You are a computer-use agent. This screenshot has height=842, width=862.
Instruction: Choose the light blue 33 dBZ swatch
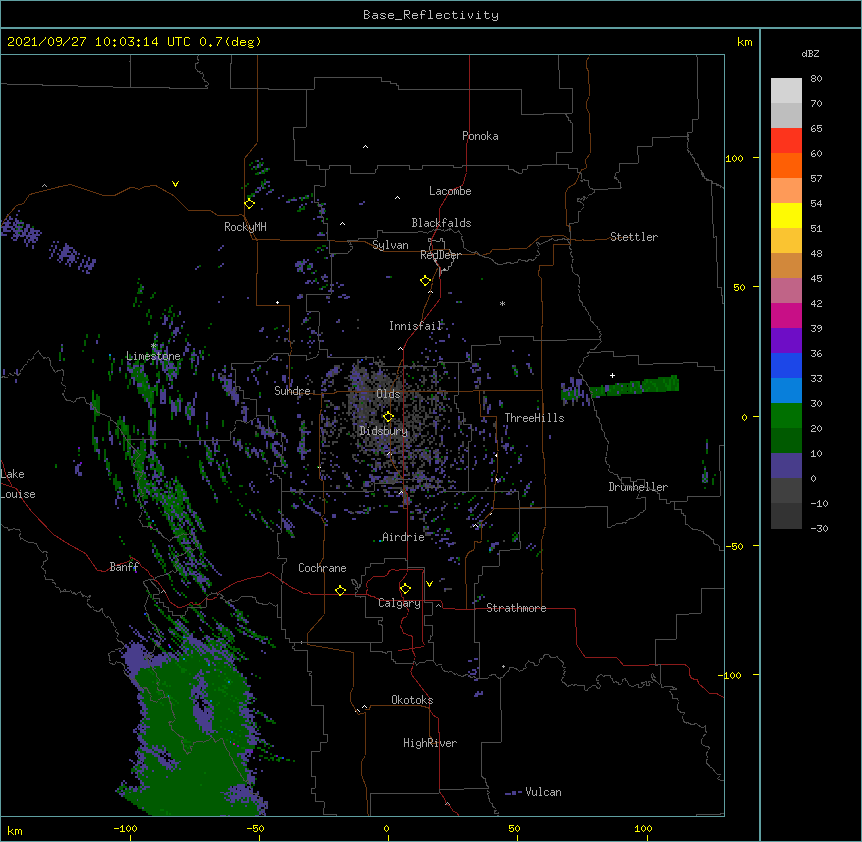tap(786, 391)
